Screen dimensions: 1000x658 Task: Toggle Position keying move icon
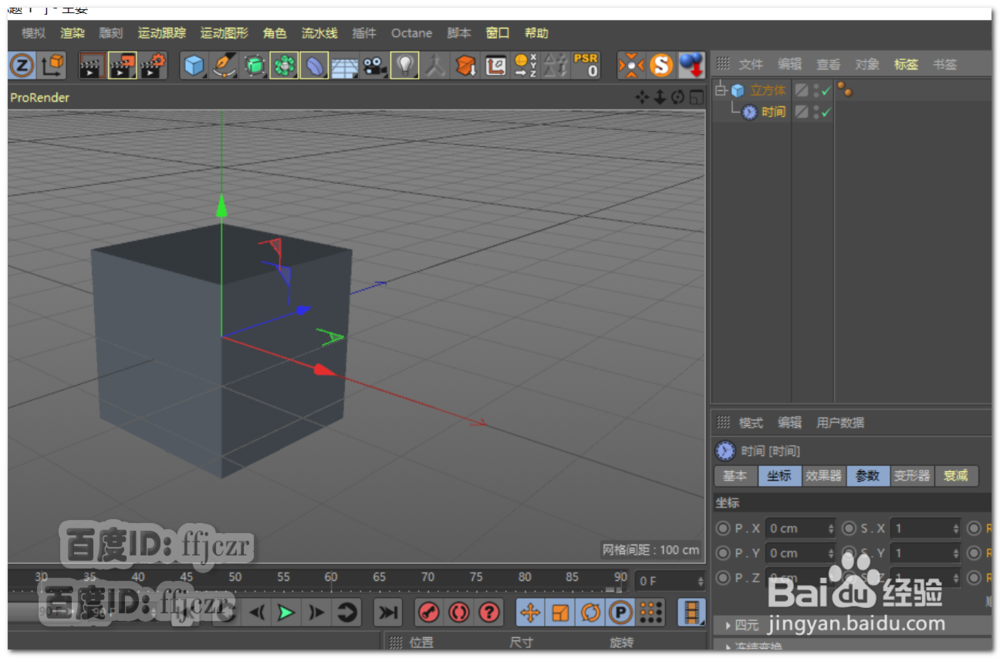click(x=530, y=613)
